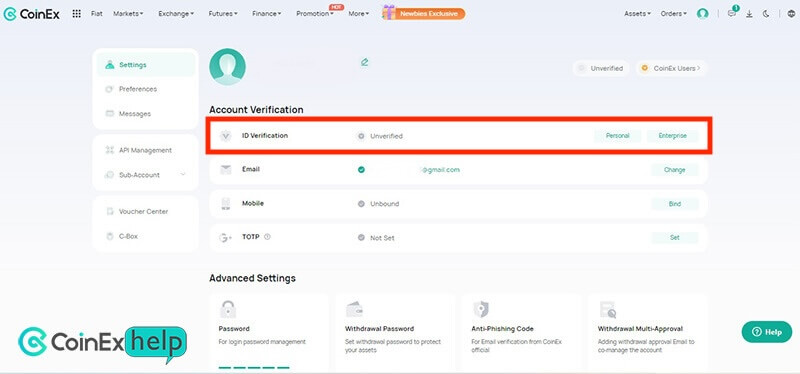The height and width of the screenshot is (374, 800).
Task: Expand Sub-Account sidebar chevron
Action: (183, 174)
